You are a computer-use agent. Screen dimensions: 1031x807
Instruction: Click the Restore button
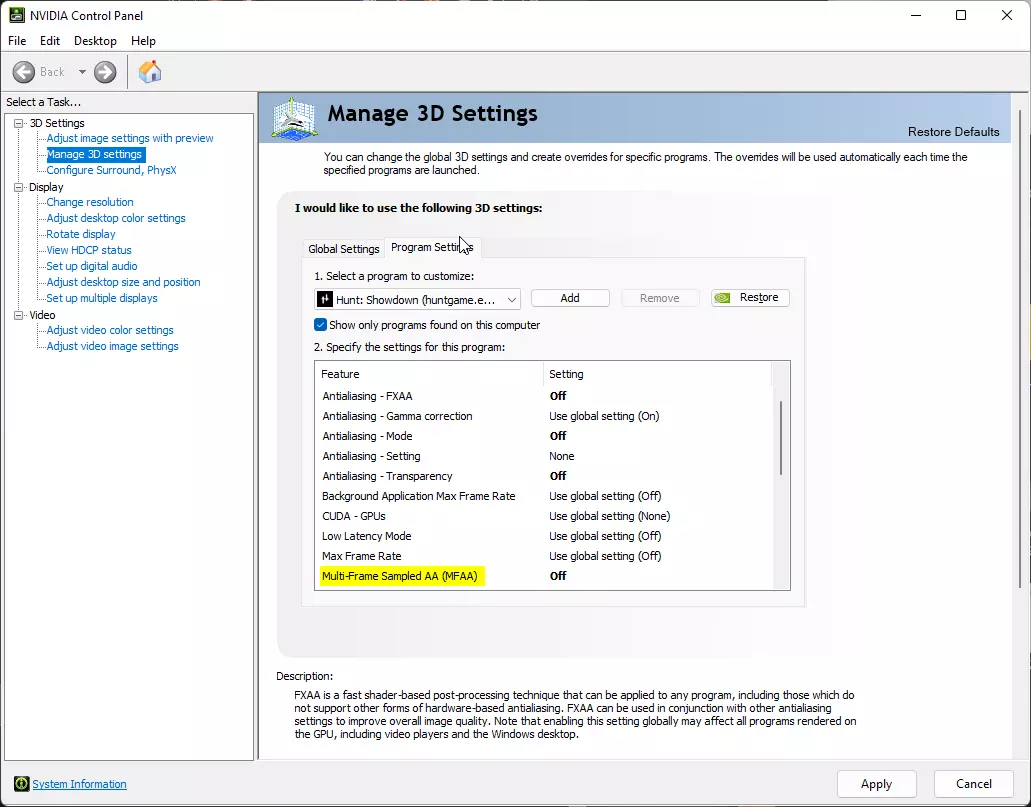750,298
